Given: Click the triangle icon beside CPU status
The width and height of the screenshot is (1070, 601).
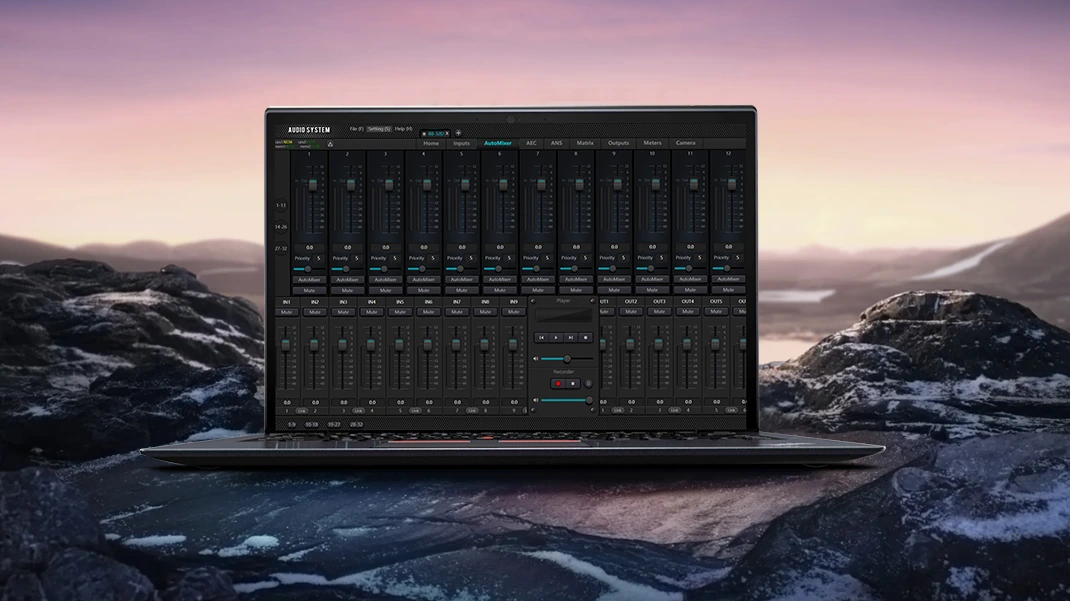Looking at the screenshot, I should pyautogui.click(x=330, y=144).
